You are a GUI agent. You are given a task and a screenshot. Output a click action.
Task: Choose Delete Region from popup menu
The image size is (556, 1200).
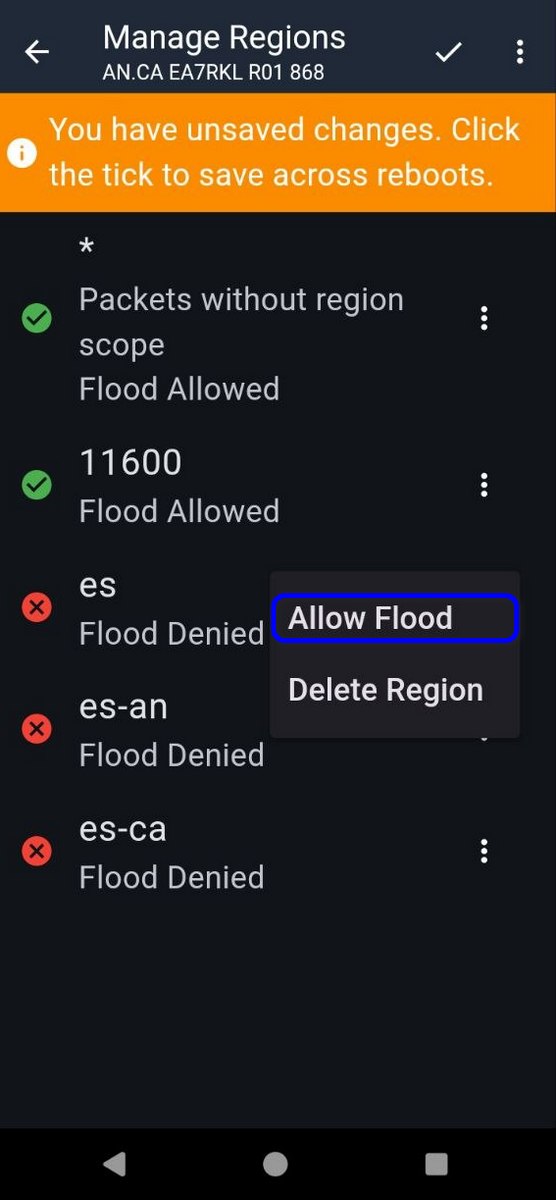tap(395, 690)
